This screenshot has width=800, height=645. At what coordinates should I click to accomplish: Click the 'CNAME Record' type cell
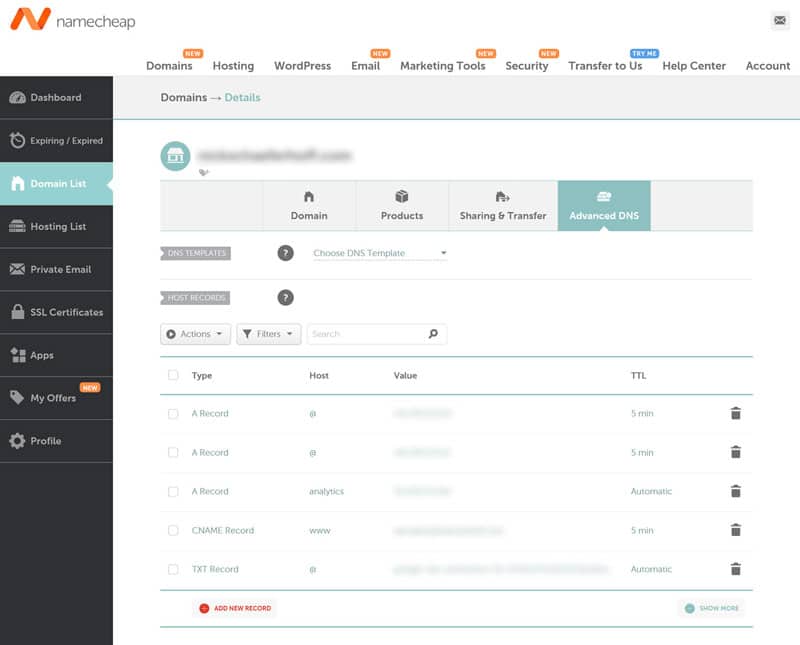click(x=223, y=530)
